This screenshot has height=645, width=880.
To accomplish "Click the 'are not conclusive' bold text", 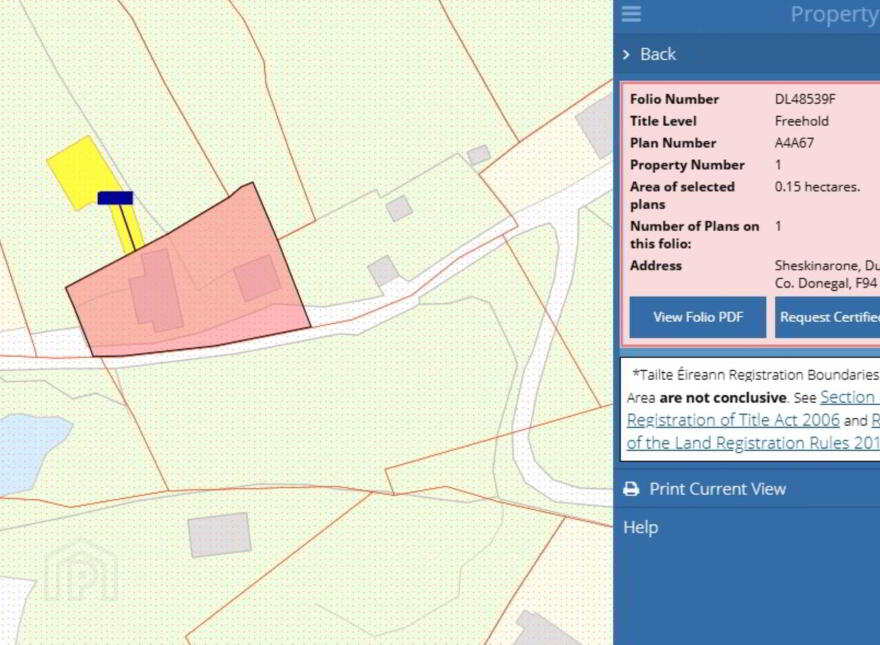I will coord(723,398).
